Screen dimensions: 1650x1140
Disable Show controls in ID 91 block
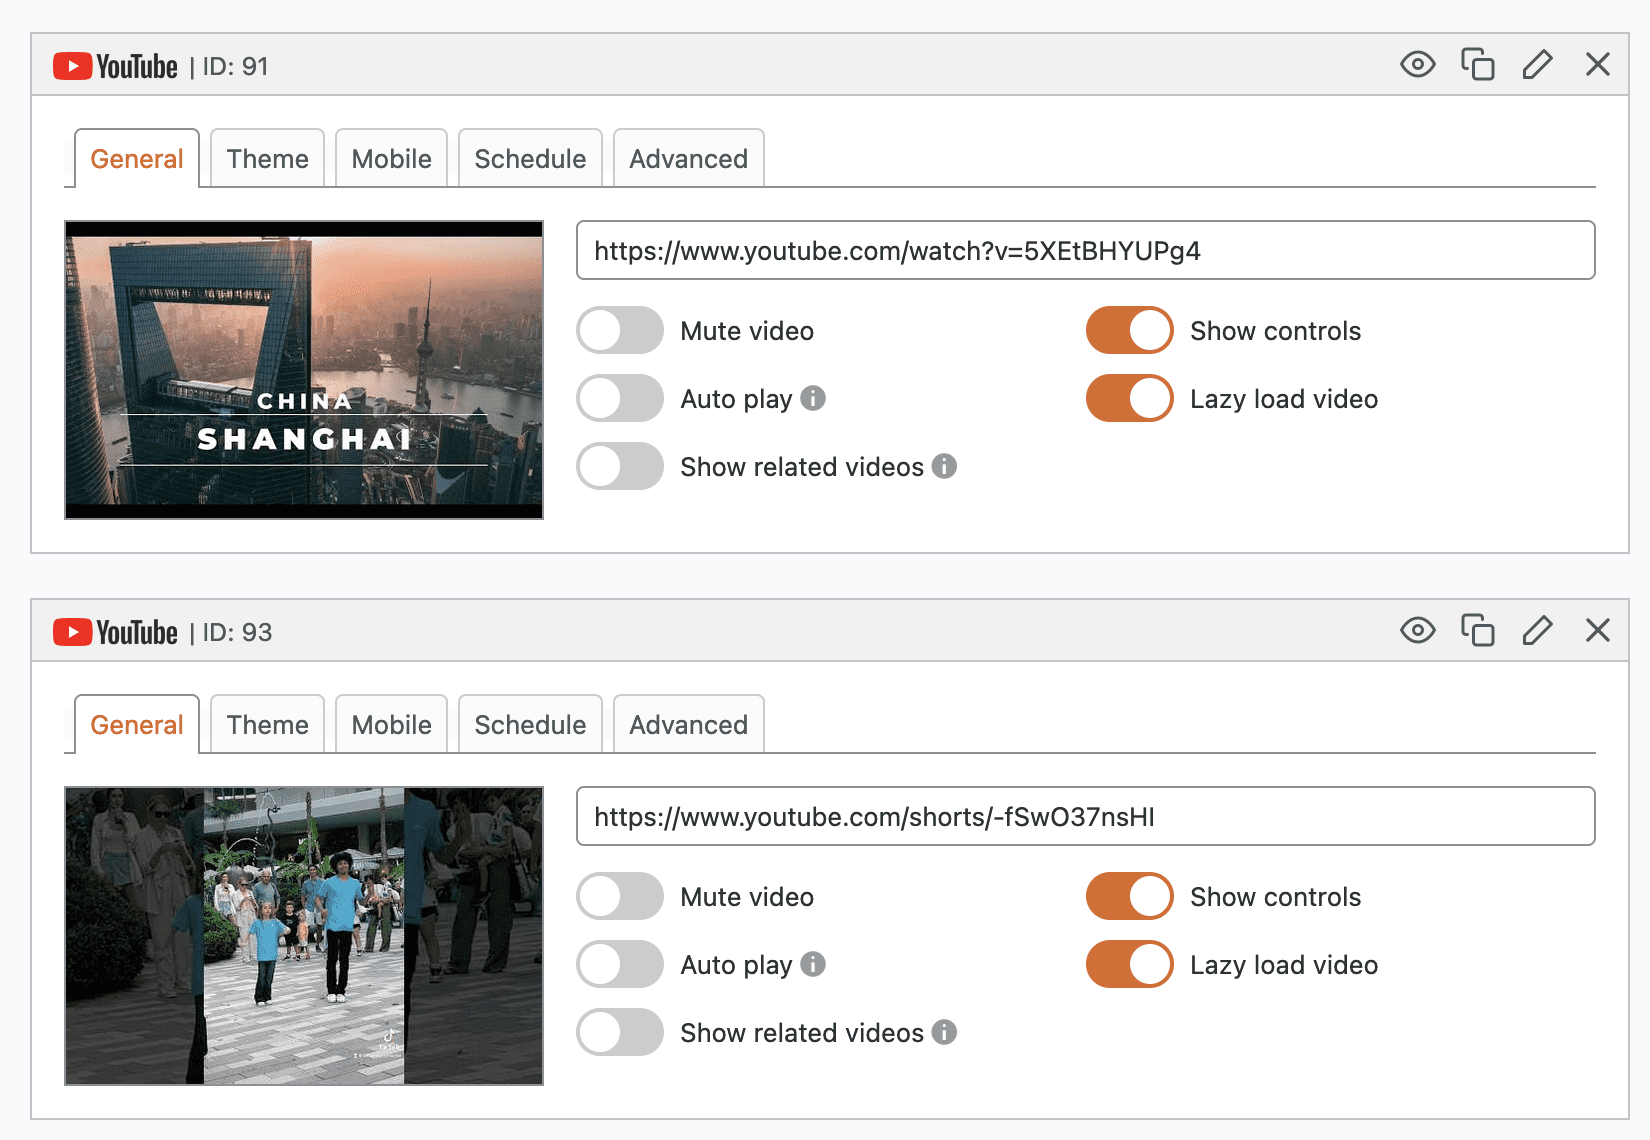coord(1129,331)
